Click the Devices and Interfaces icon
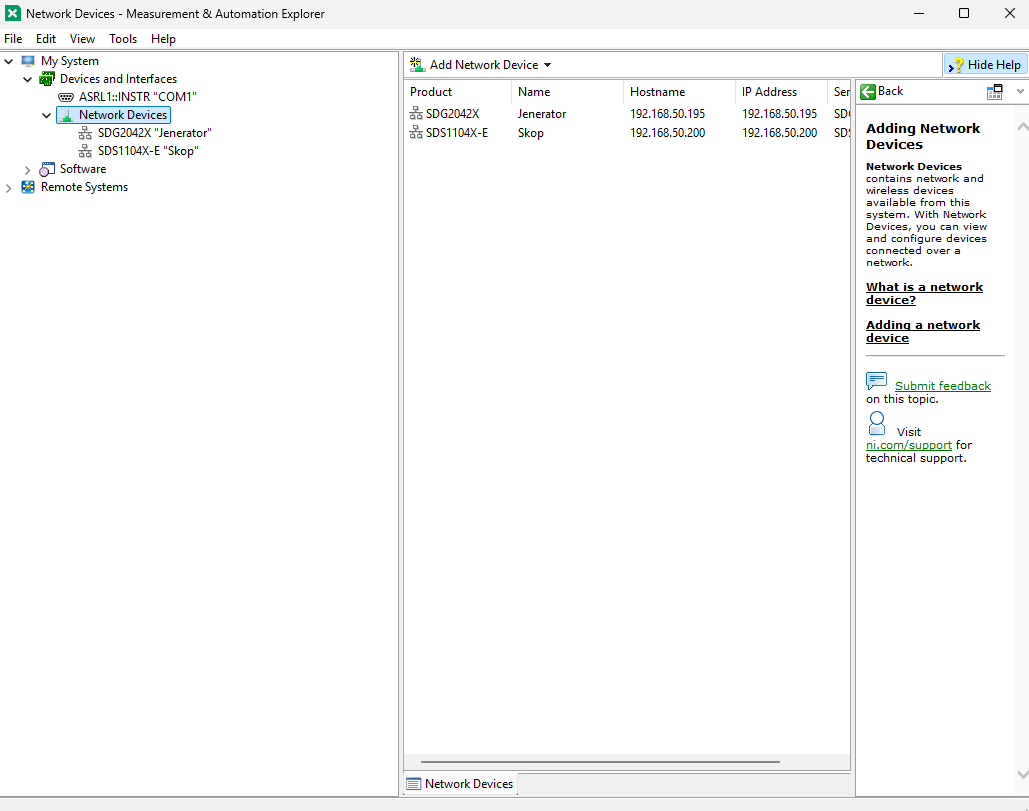The height and width of the screenshot is (811, 1029). pos(47,79)
